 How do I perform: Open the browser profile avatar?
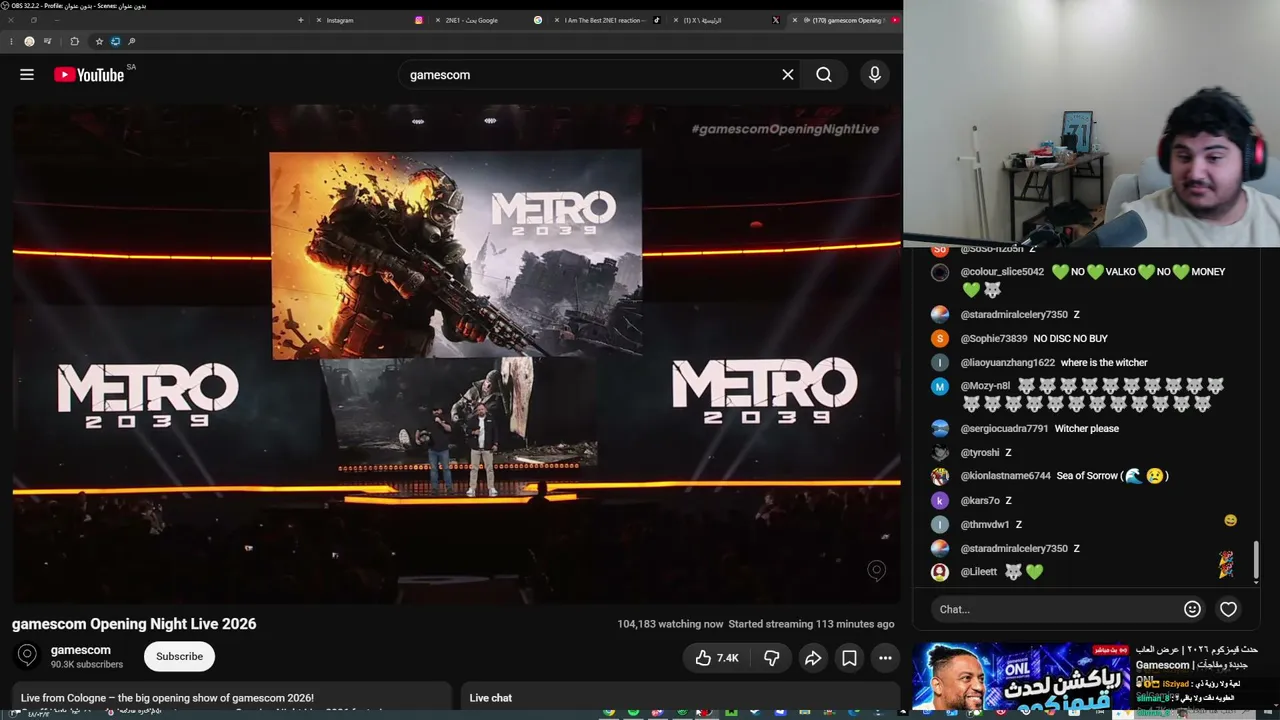[x=29, y=41]
